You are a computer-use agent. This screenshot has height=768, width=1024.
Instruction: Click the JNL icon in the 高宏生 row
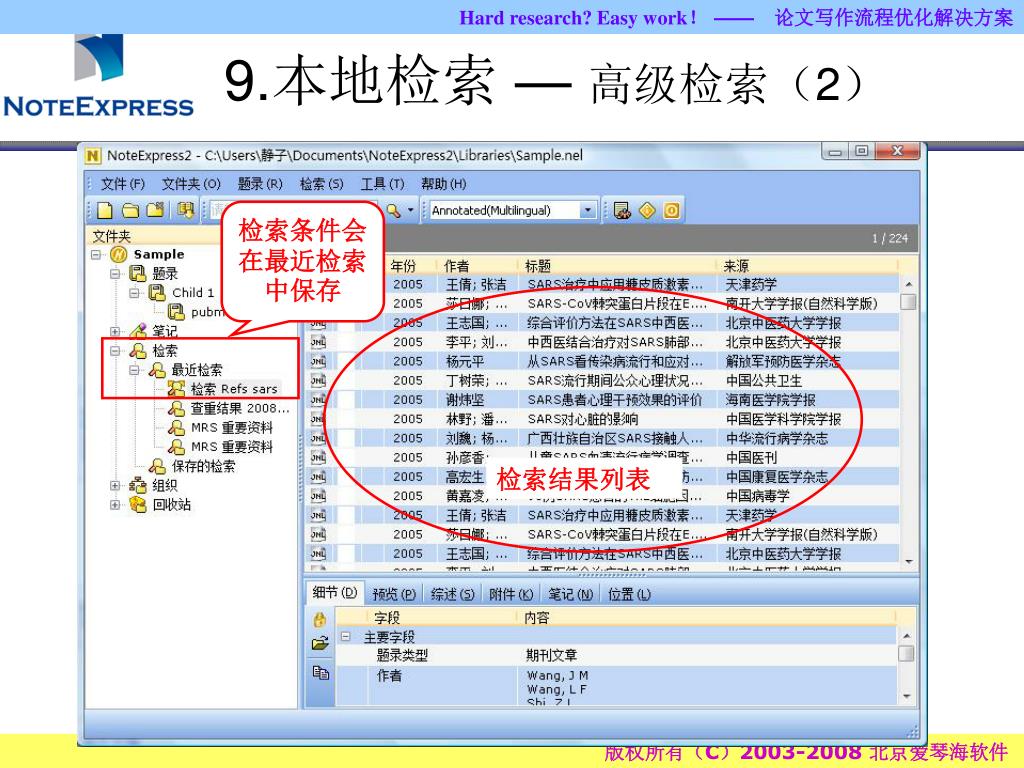318,477
